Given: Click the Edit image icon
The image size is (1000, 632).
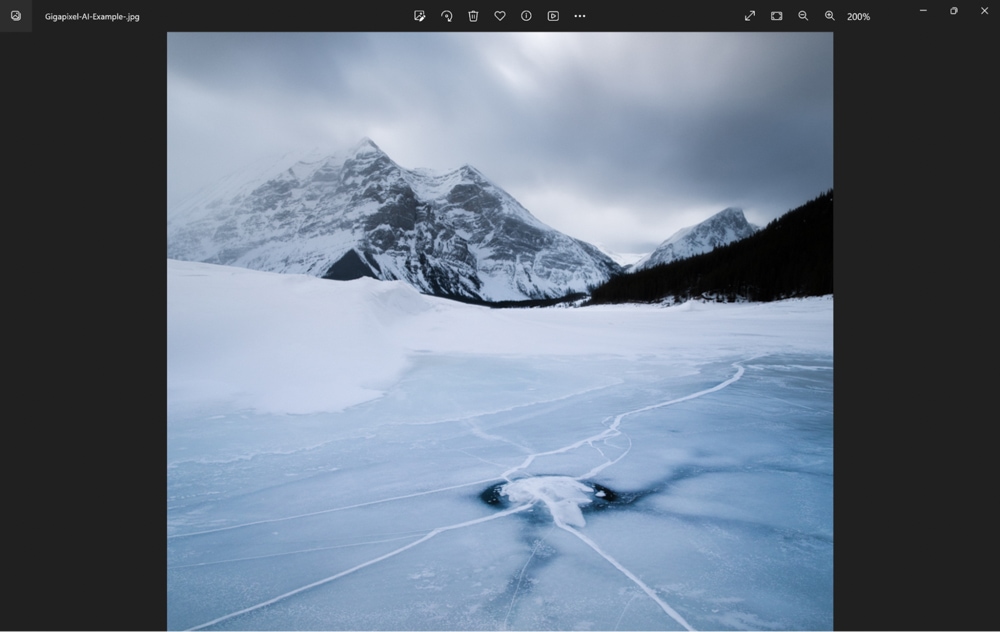Looking at the screenshot, I should pyautogui.click(x=419, y=16).
